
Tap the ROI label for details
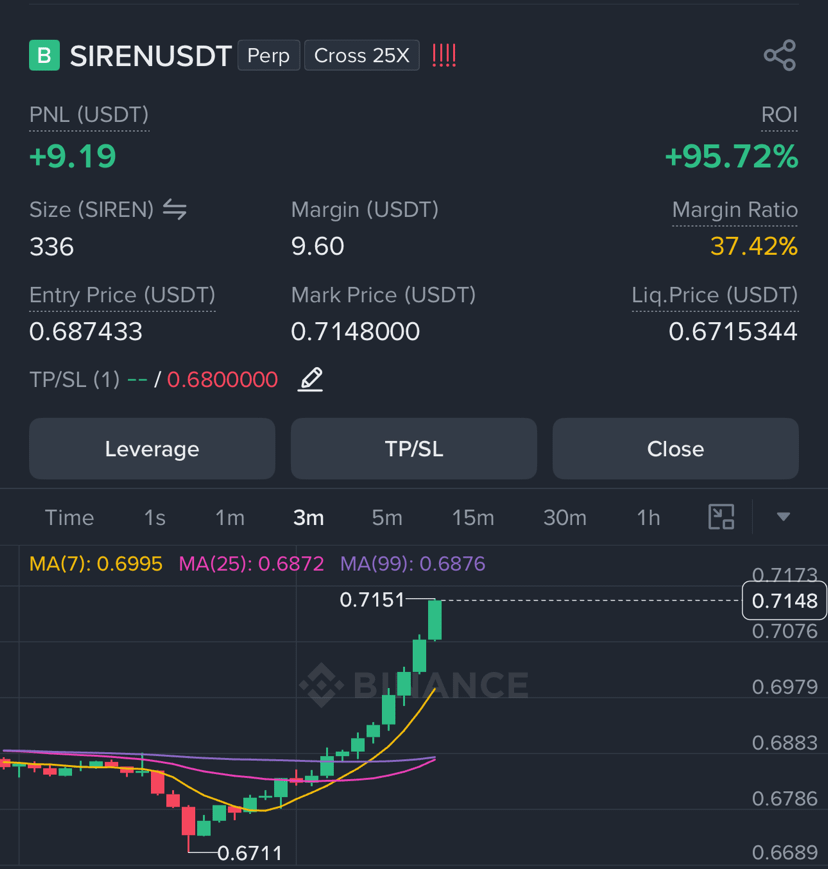coord(779,115)
